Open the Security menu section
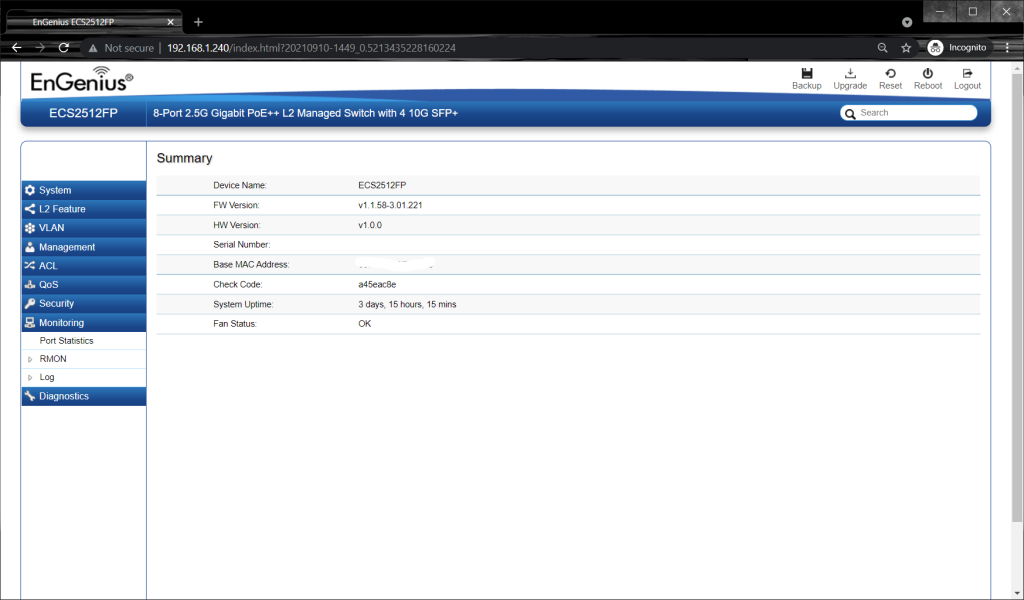The image size is (1024, 600). click(x=84, y=304)
